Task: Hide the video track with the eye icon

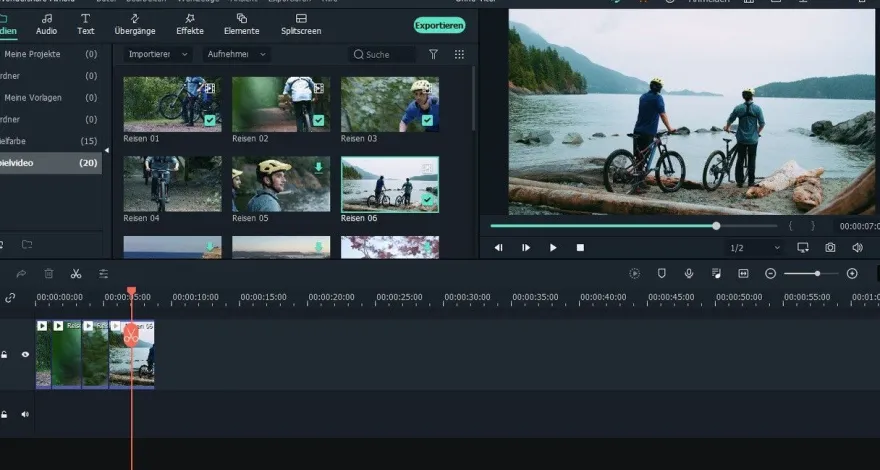Action: tap(25, 355)
